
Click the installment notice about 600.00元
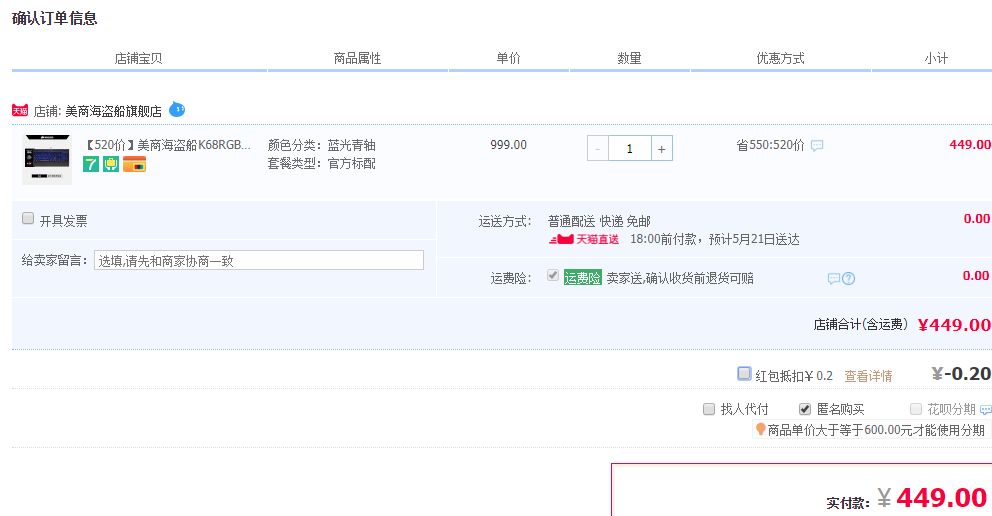[876, 430]
